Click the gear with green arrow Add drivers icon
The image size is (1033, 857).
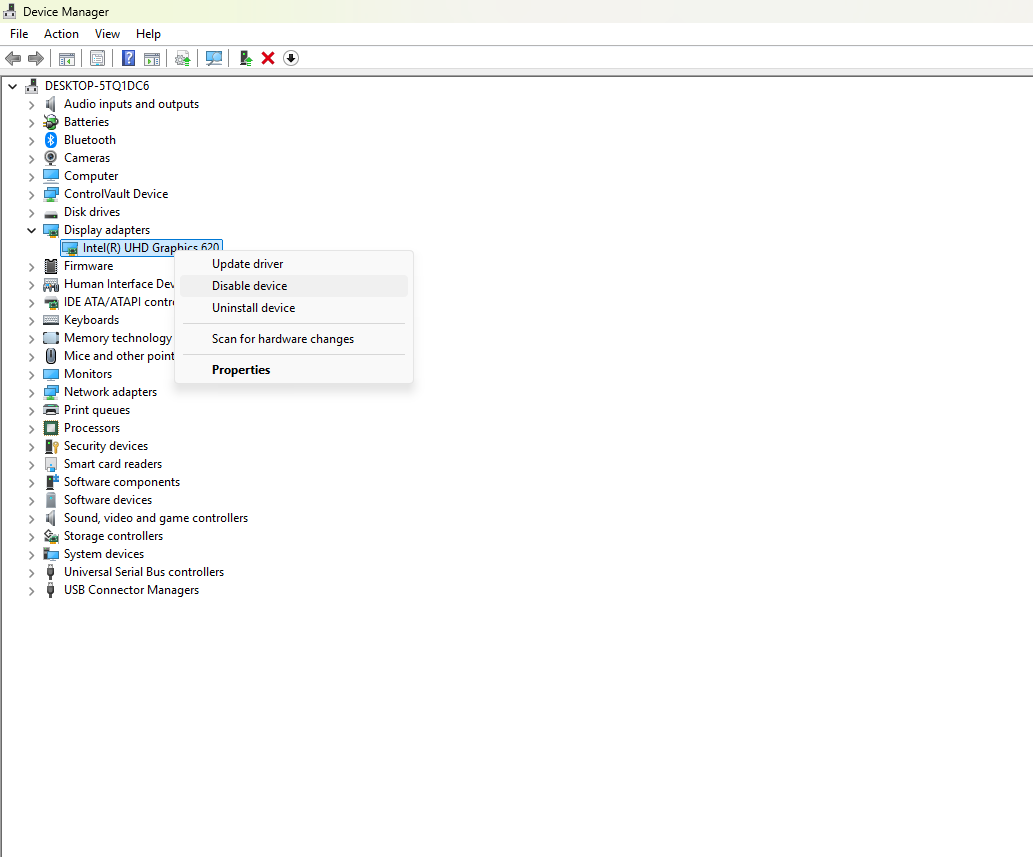coord(182,59)
